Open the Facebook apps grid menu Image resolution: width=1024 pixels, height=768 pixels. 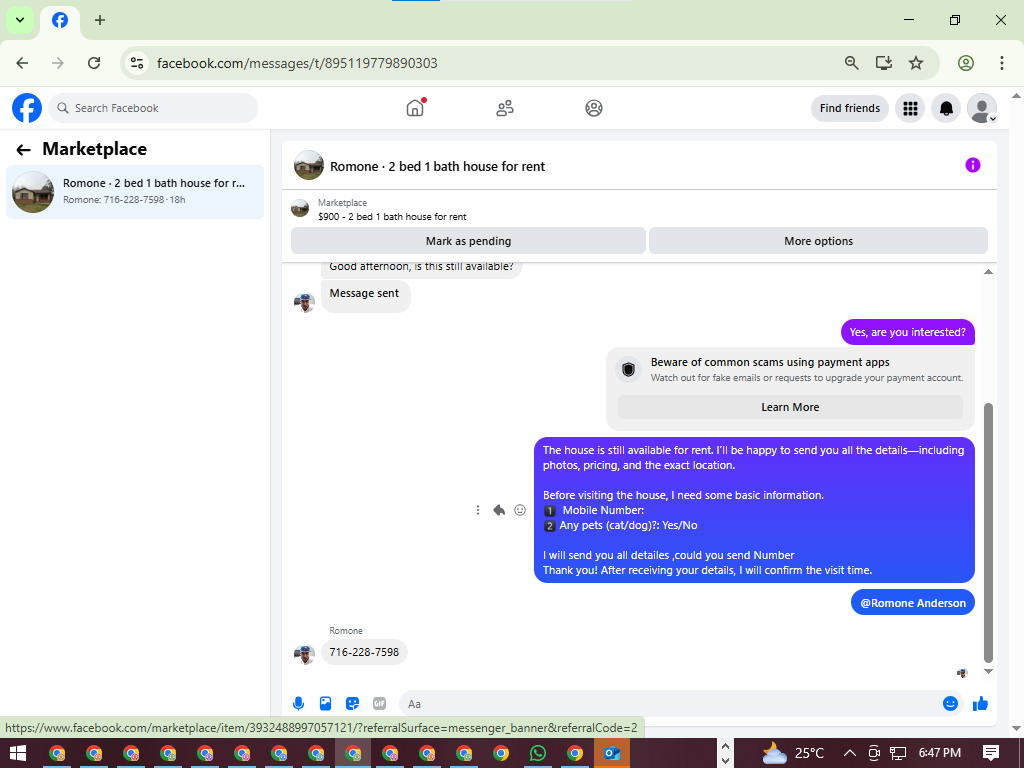point(910,108)
